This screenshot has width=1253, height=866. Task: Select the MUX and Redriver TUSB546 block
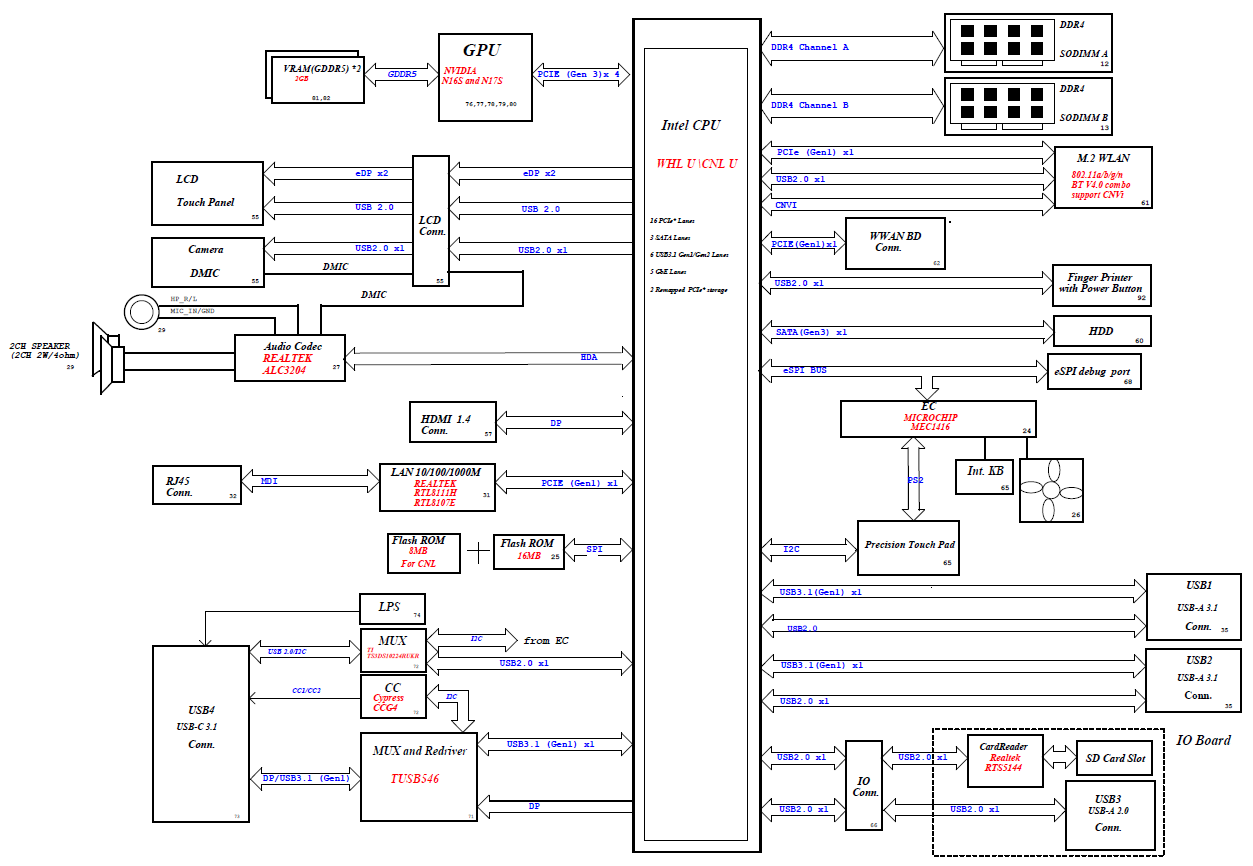[419, 777]
